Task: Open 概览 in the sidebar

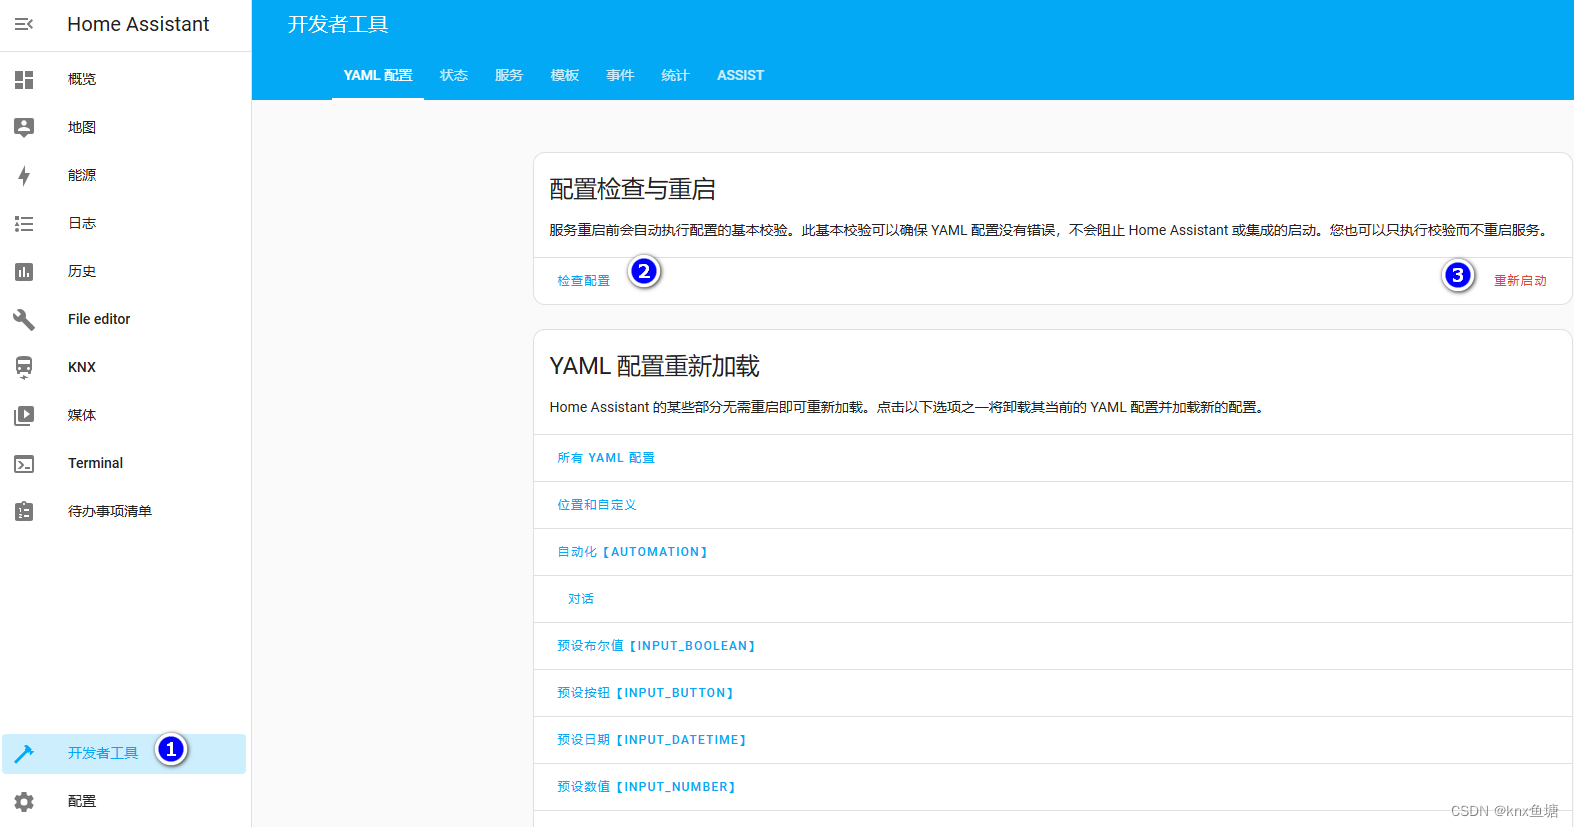Action: coord(124,79)
